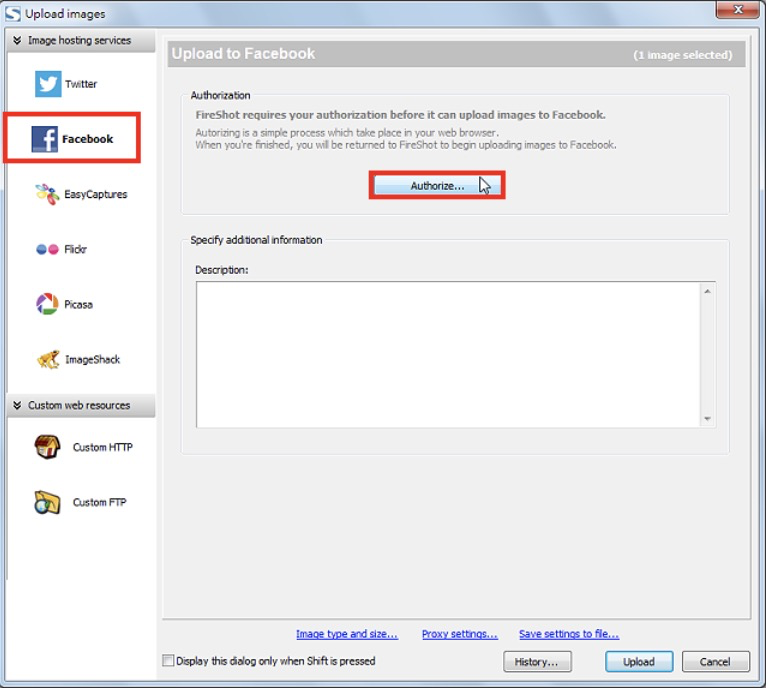
Task: Select the EasyCaptures service label
Action: tap(96, 194)
